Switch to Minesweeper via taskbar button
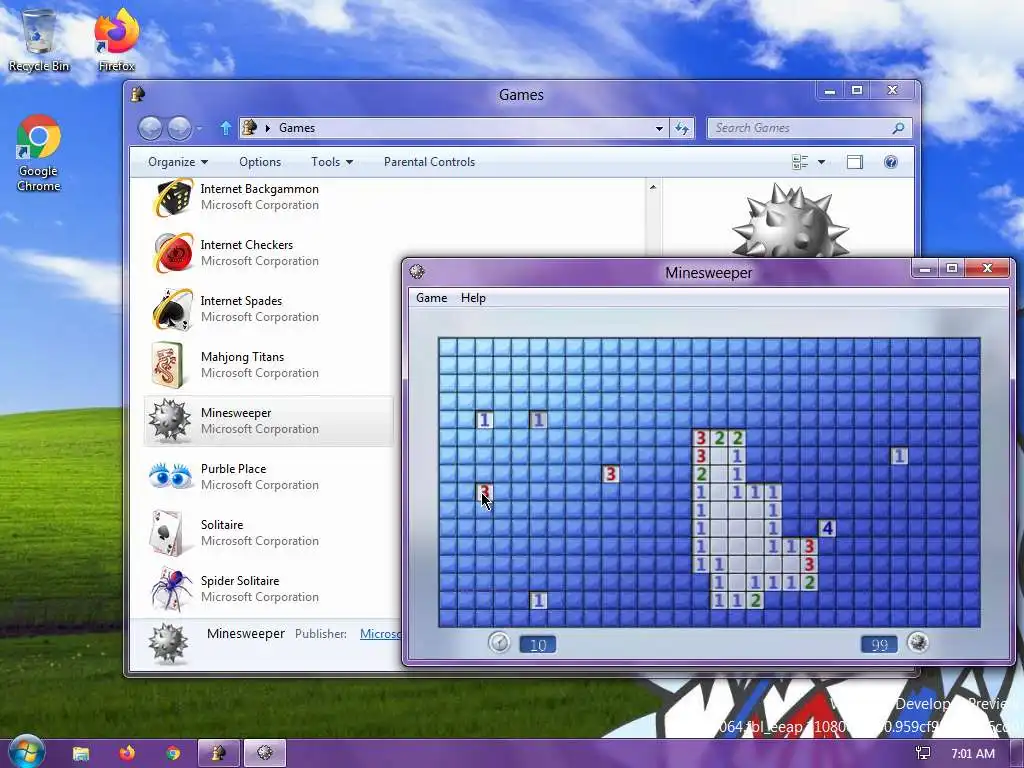The width and height of the screenshot is (1024, 768). (x=264, y=753)
